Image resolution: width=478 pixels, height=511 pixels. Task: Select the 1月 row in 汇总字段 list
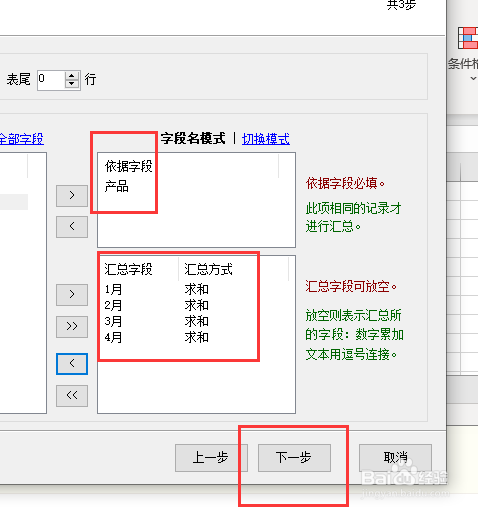pos(113,289)
